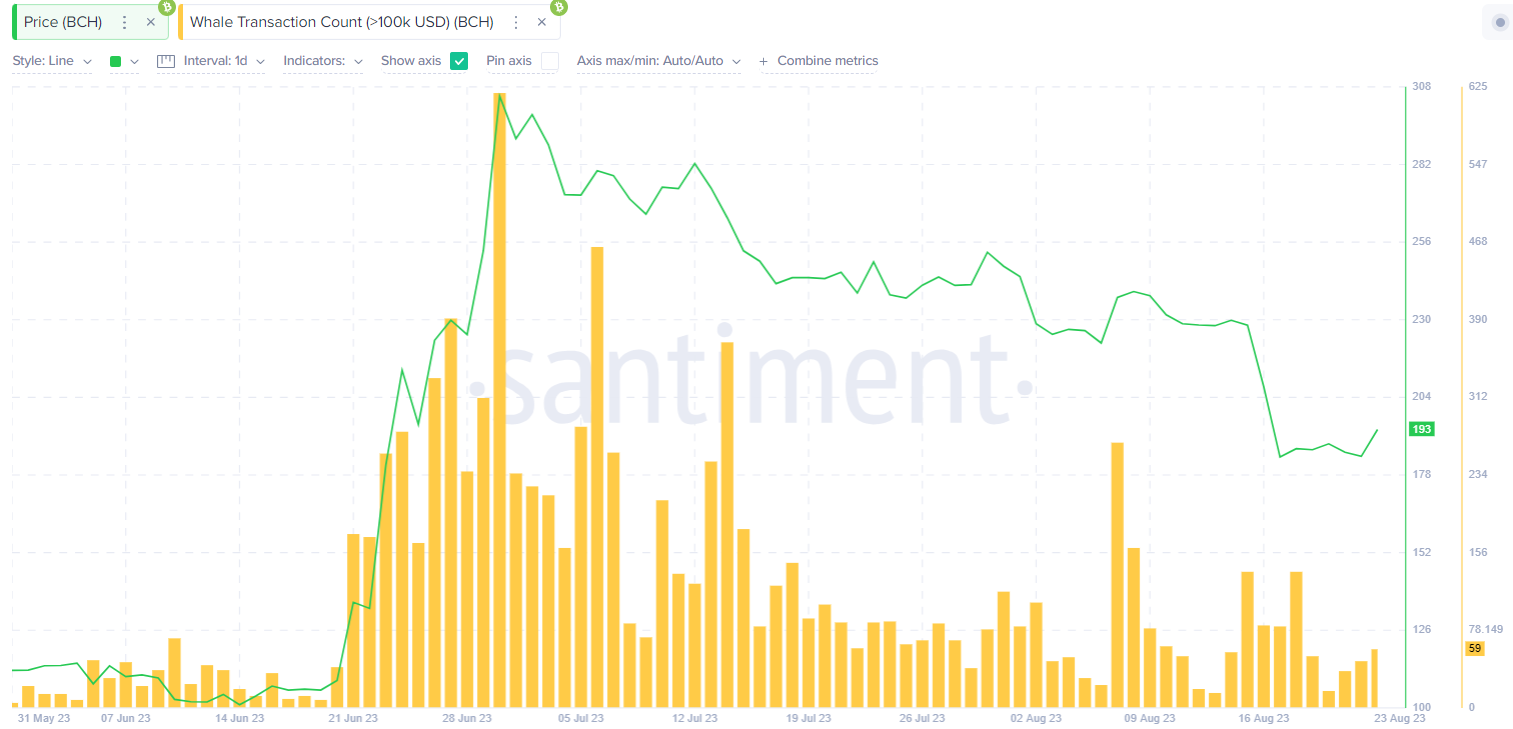Image resolution: width=1513 pixels, height=729 pixels.
Task: Click the plus icon beside Combine metrics
Action: (764, 61)
